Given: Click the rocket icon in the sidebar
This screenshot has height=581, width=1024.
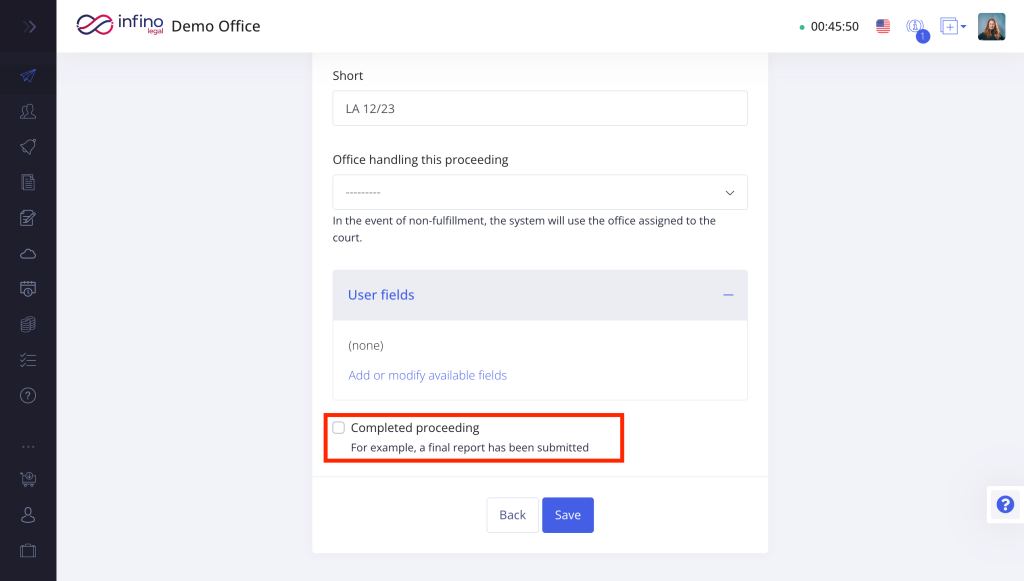Looking at the screenshot, I should (x=28, y=147).
